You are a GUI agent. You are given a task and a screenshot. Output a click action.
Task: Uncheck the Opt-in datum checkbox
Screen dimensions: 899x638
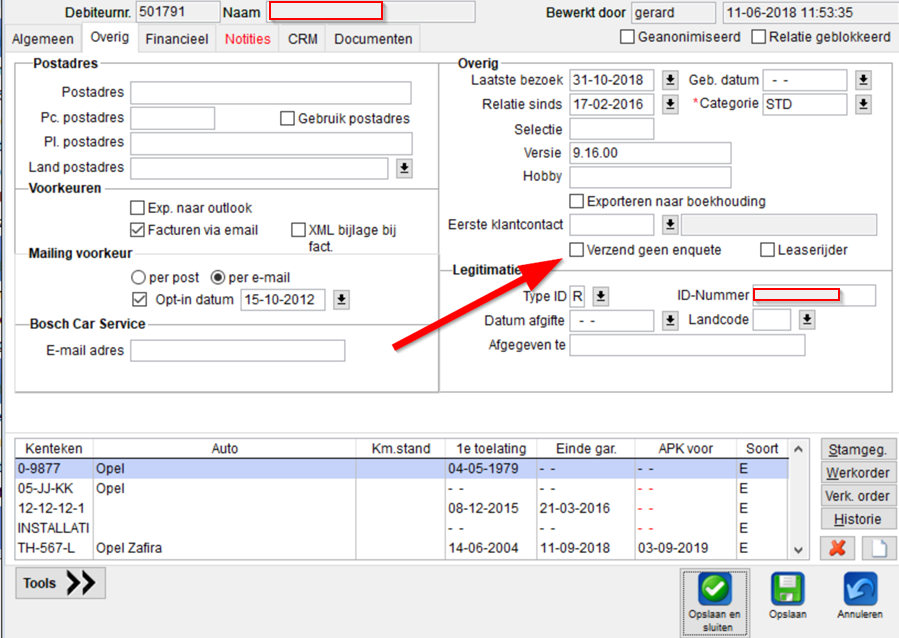coord(139,299)
